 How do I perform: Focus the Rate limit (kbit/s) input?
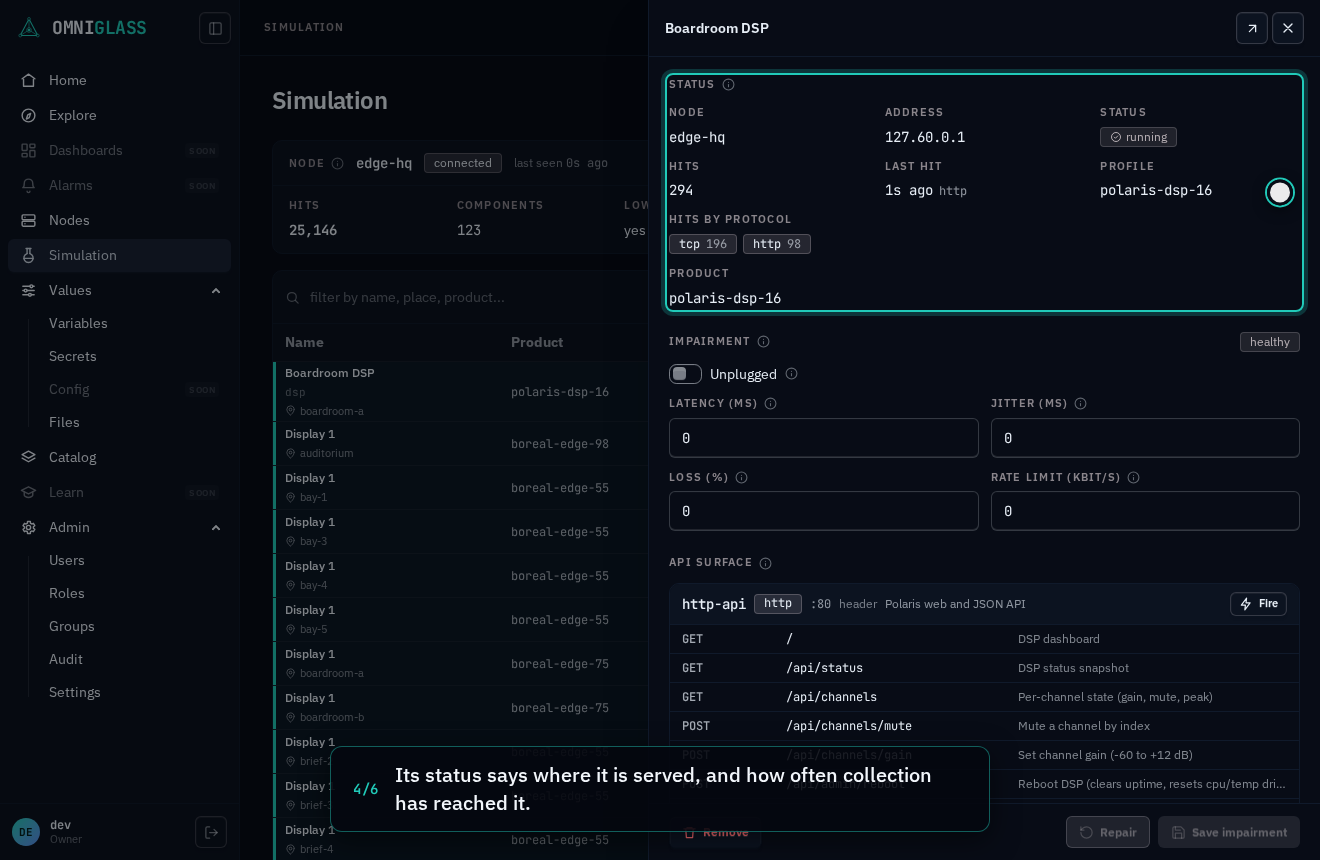[x=1145, y=511]
